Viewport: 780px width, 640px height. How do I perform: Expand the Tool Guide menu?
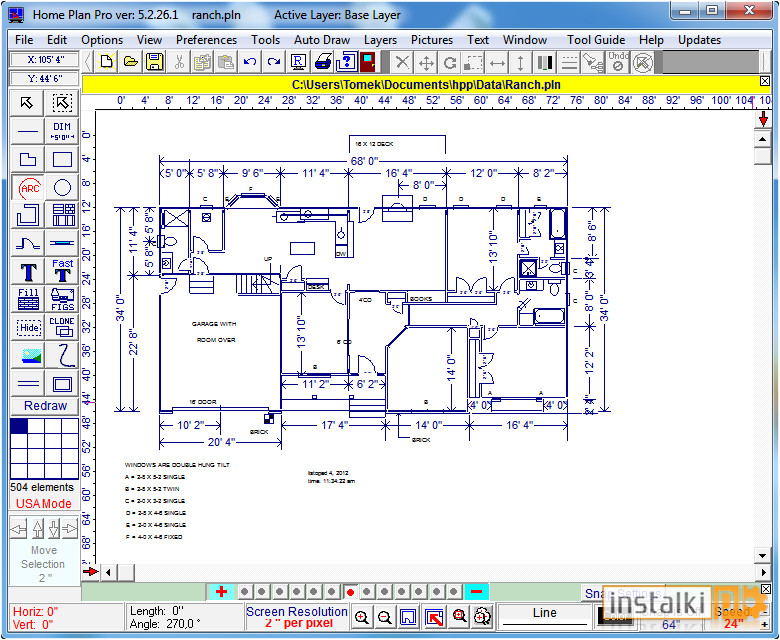coord(596,40)
